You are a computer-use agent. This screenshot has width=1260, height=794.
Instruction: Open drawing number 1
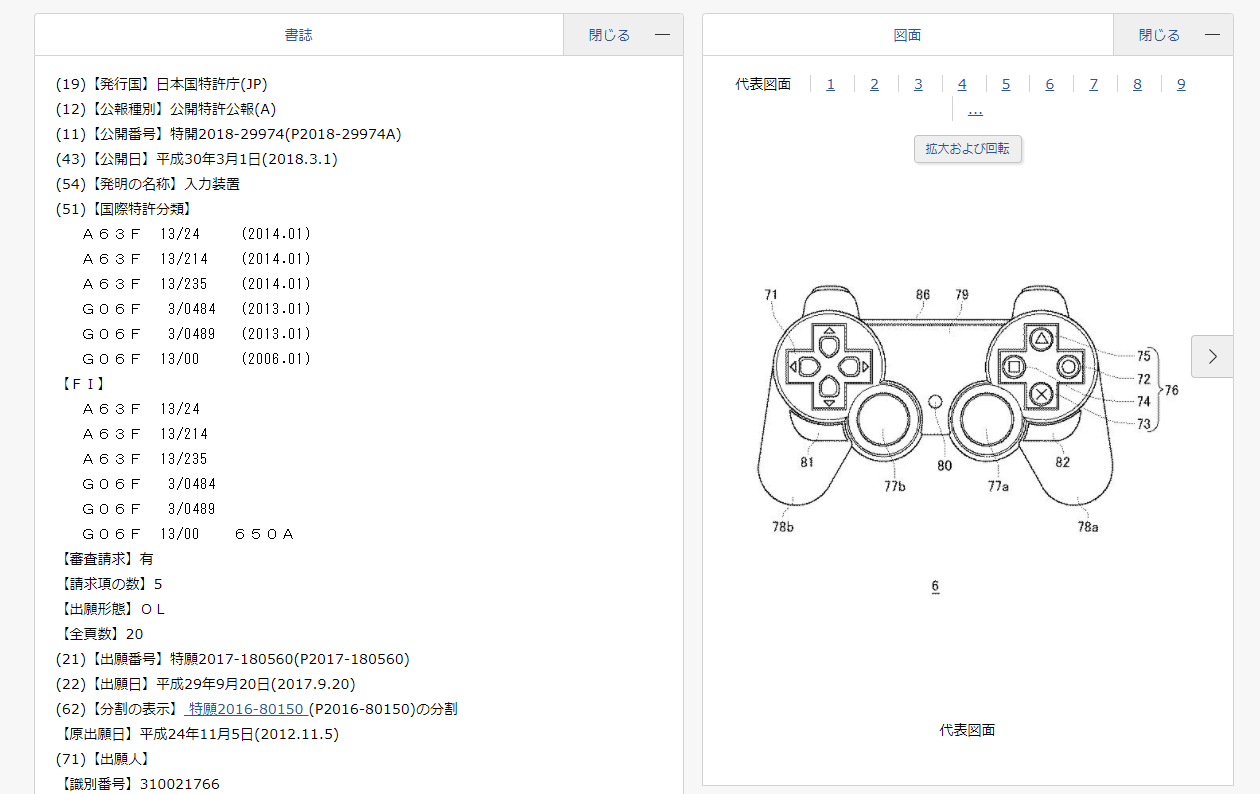click(x=830, y=84)
